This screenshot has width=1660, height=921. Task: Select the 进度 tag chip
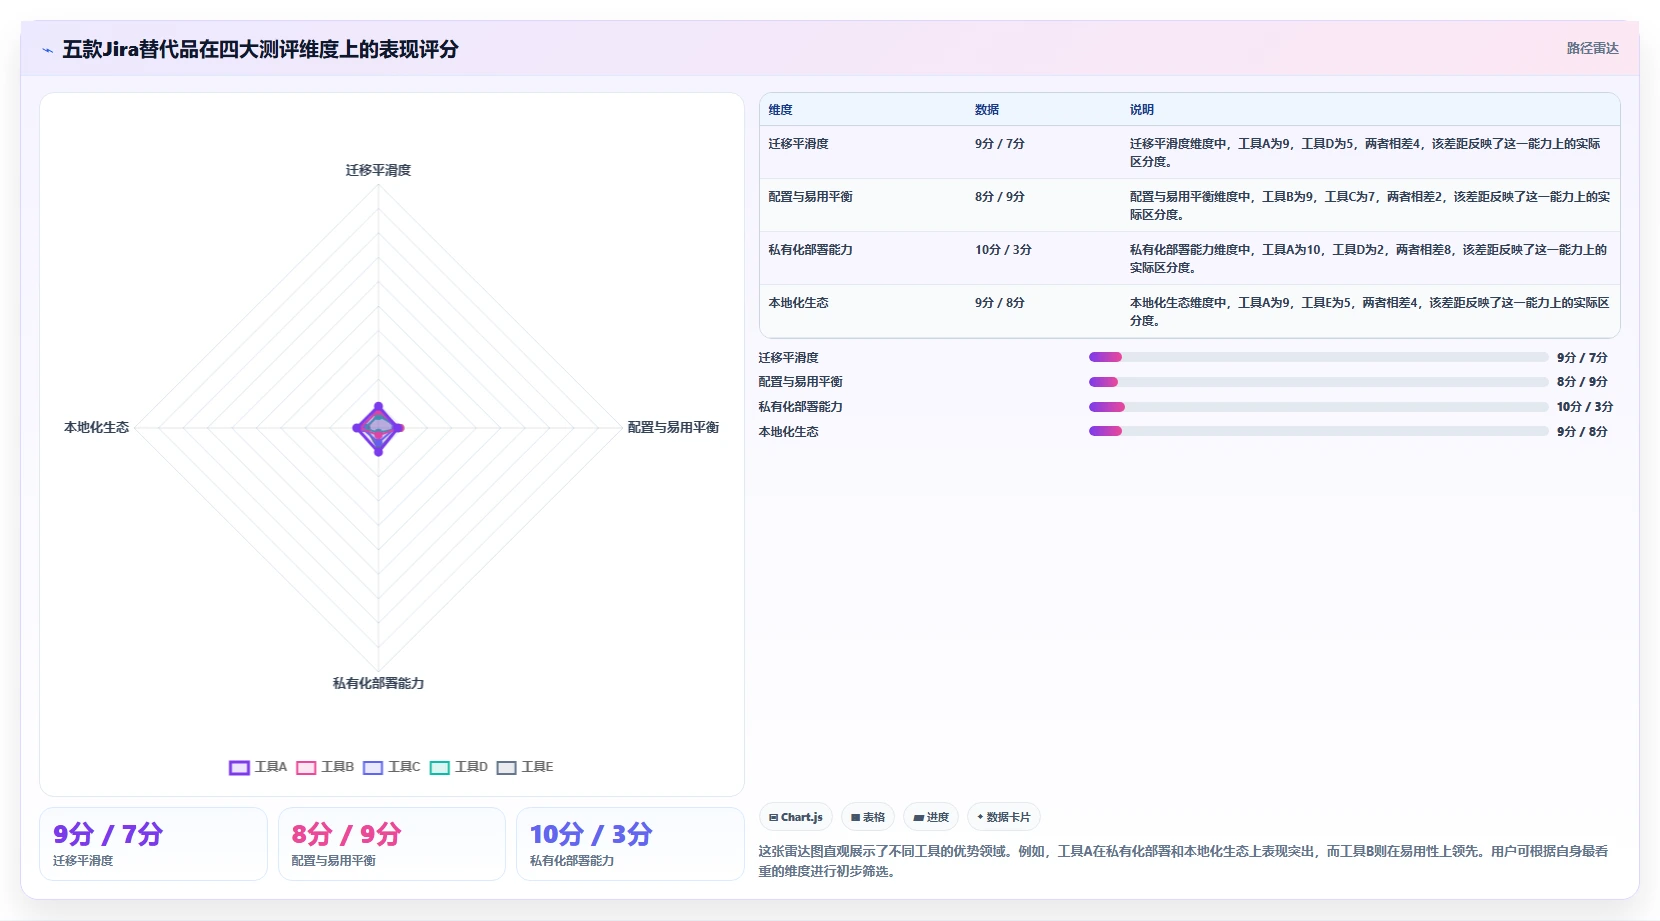point(931,817)
